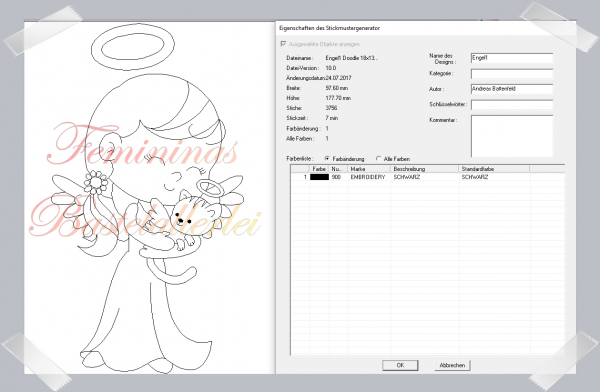This screenshot has width=600, height=392.
Task: Click the Standardfarbe column header
Action: point(494,169)
